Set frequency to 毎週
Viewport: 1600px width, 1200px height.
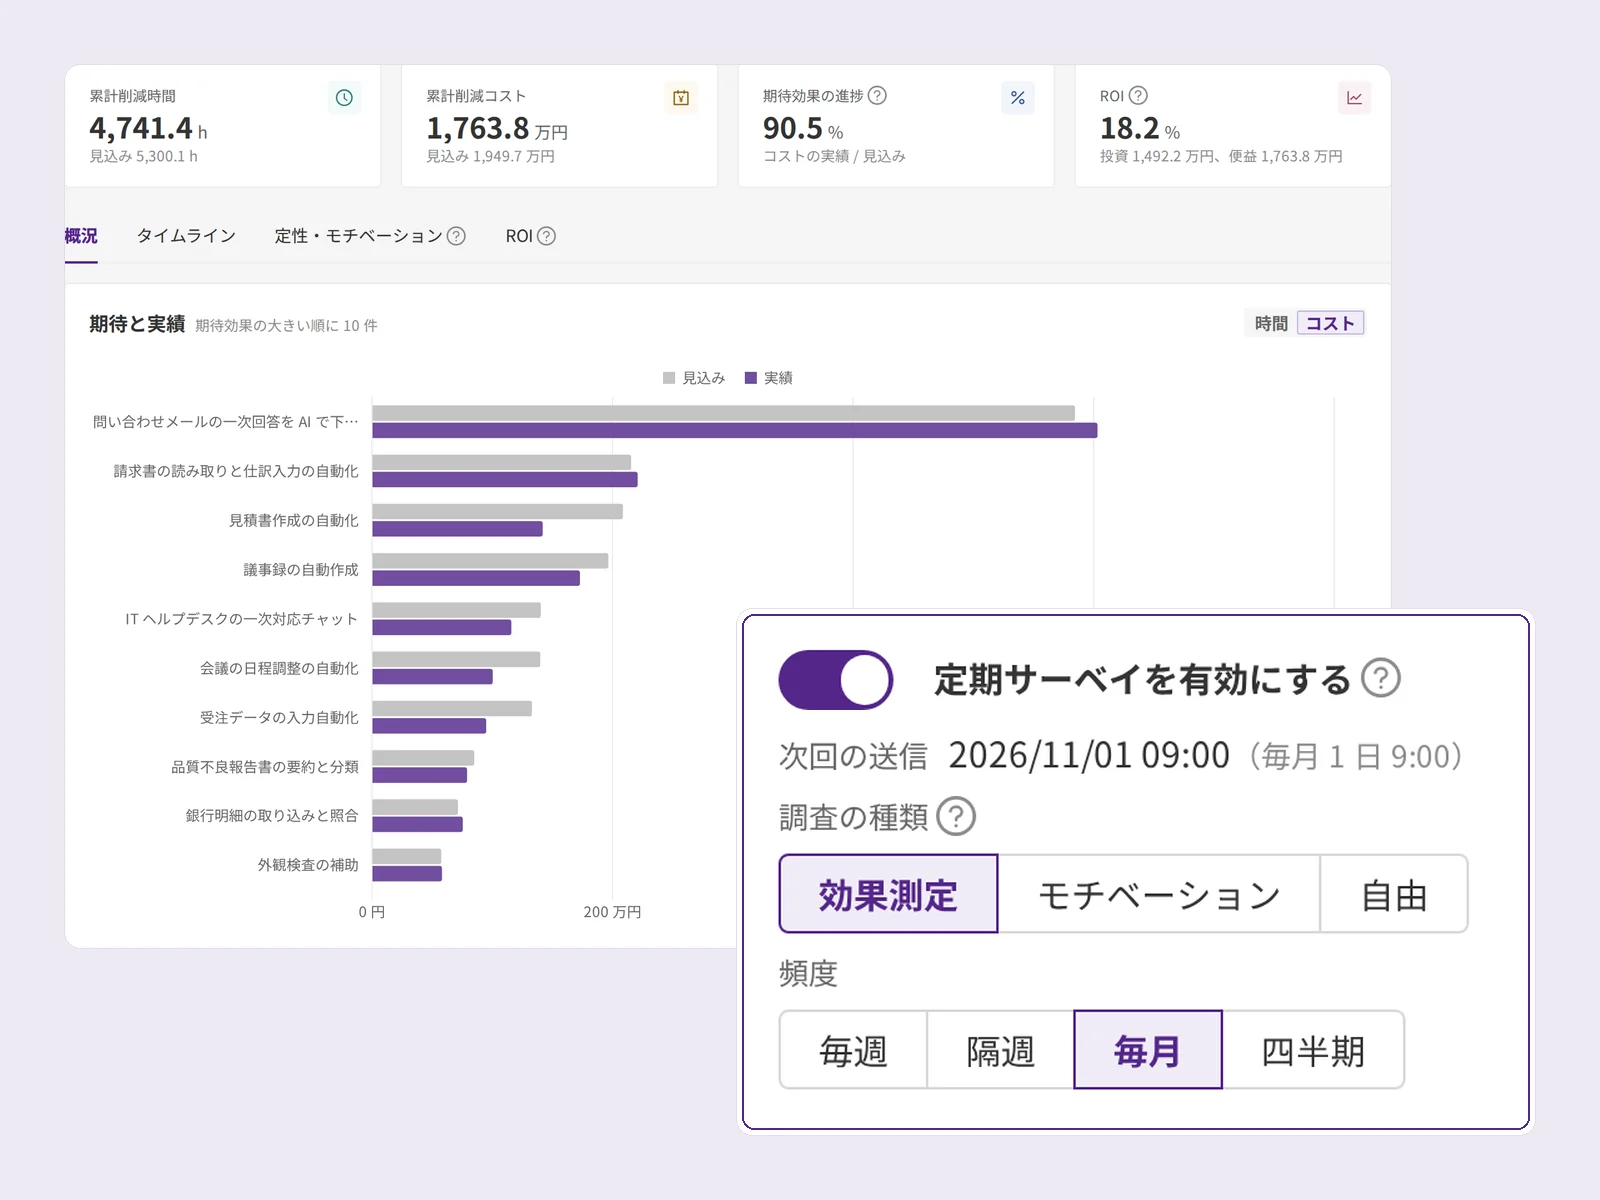click(853, 1050)
